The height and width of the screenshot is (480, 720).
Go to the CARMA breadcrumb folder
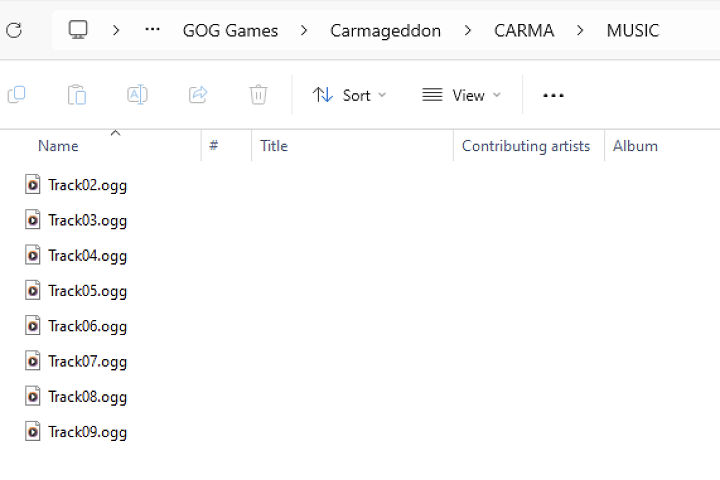(x=524, y=31)
